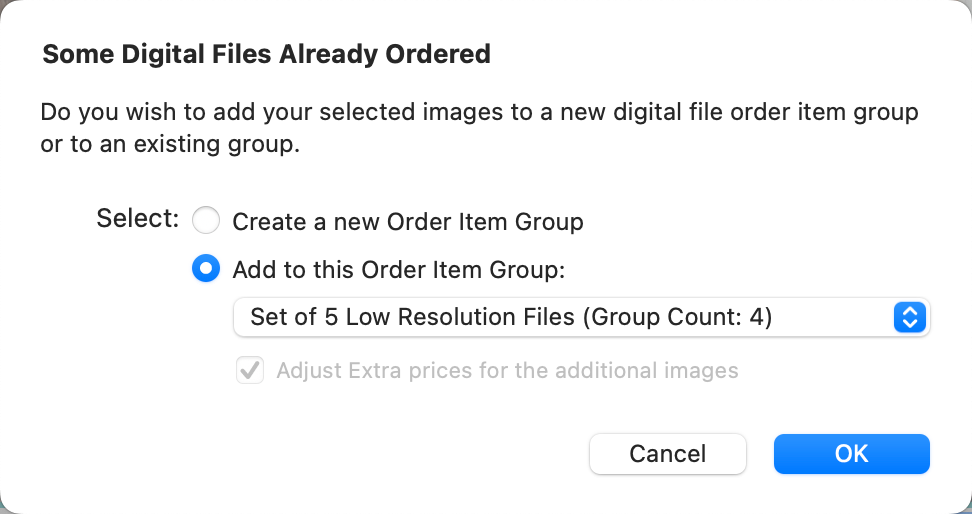
Task: Click the 'Some Digital Files Already Ordered' title
Action: click(266, 54)
